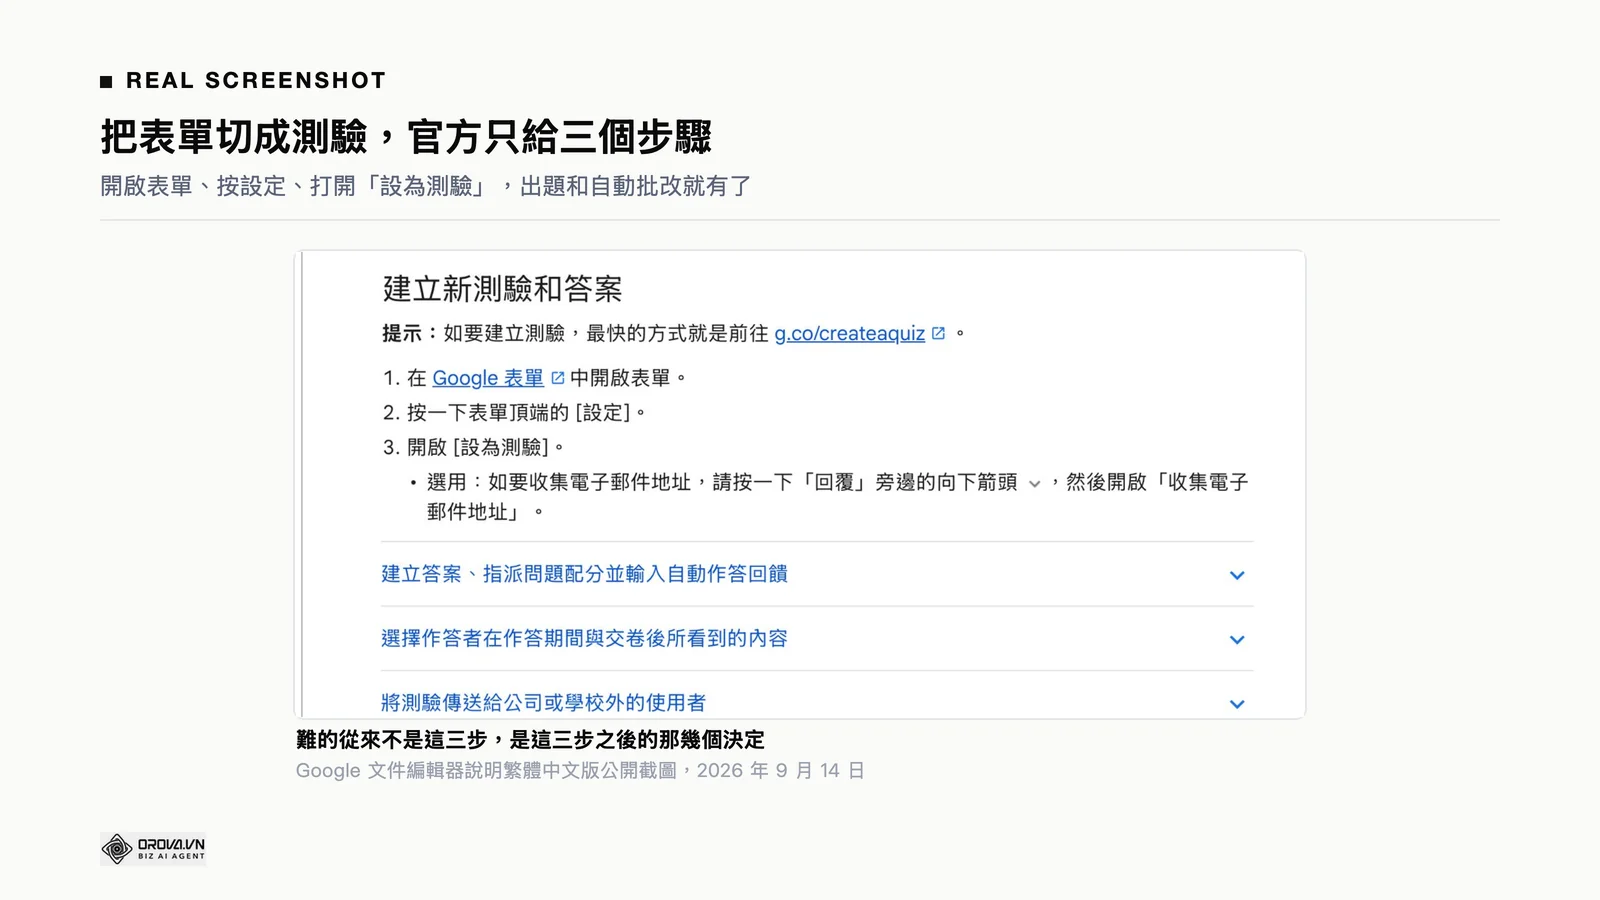Open the Google 表單 link

click(x=488, y=378)
